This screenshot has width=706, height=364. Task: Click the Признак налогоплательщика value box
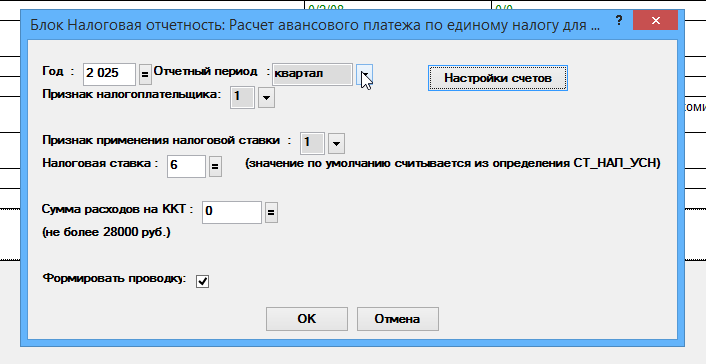pos(242,97)
